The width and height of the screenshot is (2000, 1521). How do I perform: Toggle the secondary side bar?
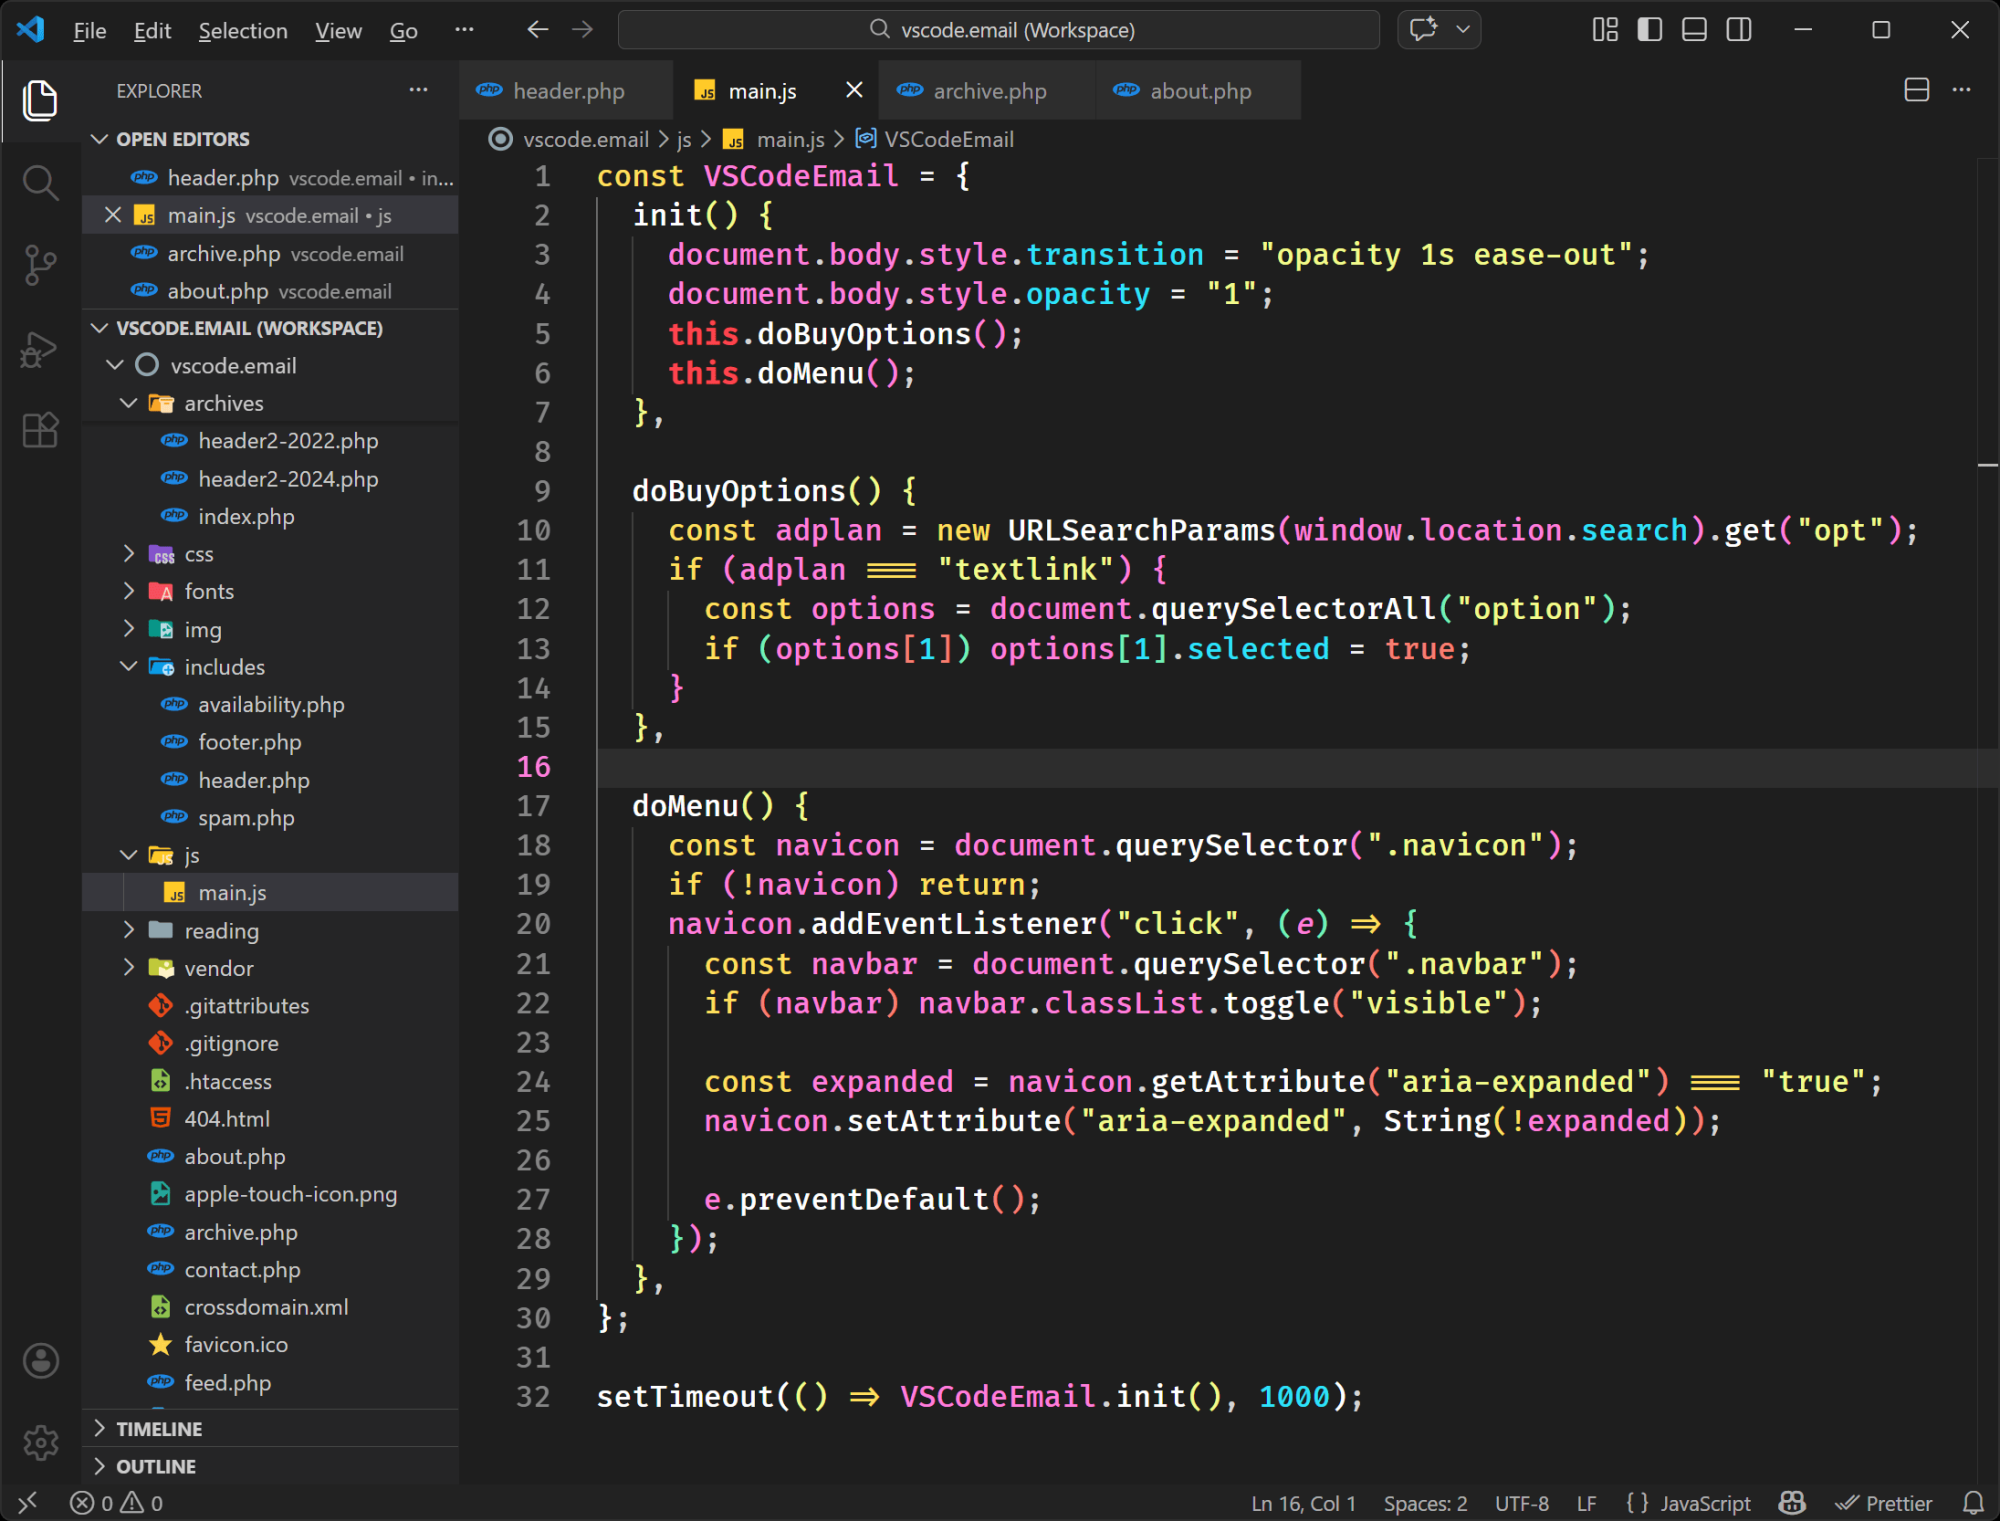pyautogui.click(x=1739, y=29)
